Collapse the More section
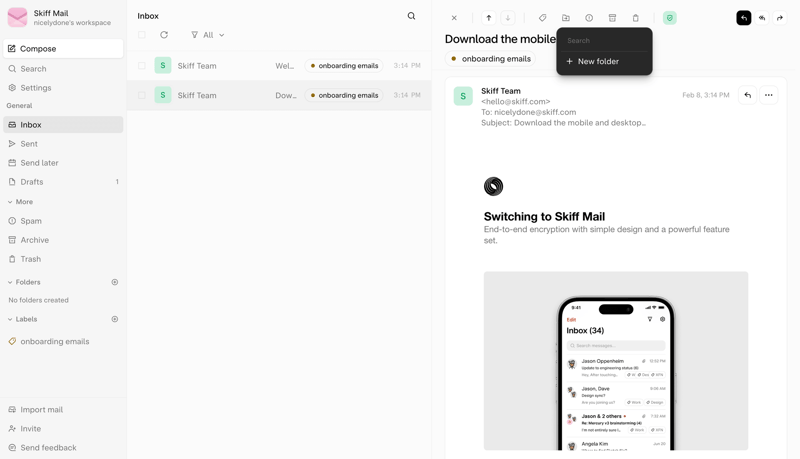The height and width of the screenshot is (459, 800). [x=20, y=202]
